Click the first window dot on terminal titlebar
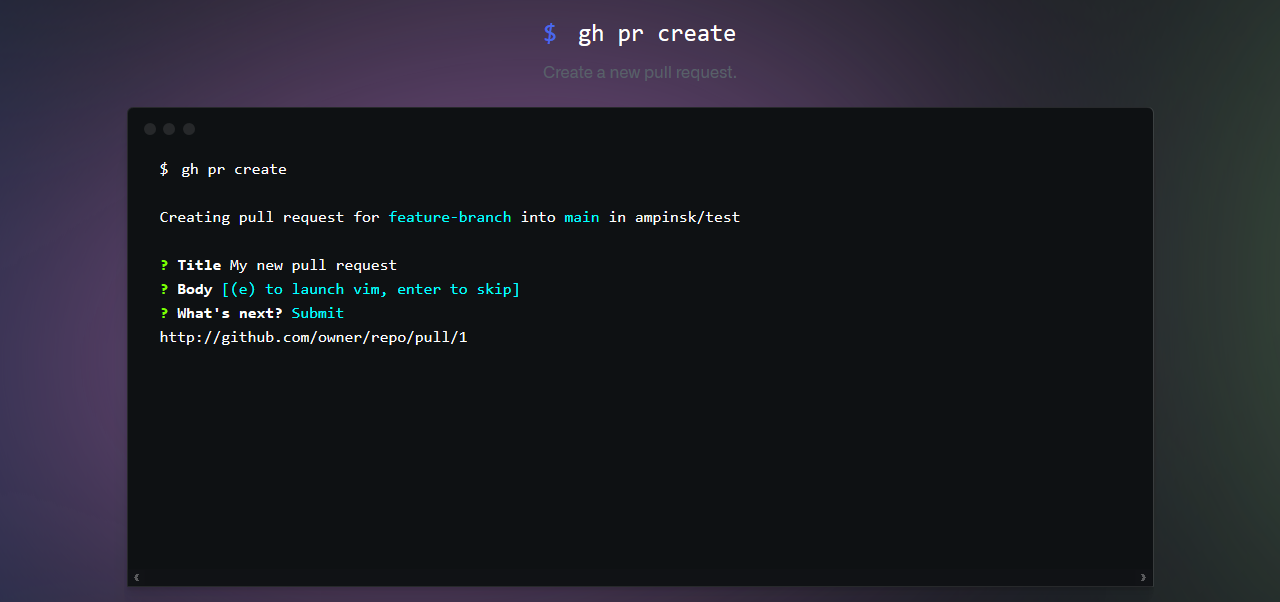1280x602 pixels. coord(149,129)
